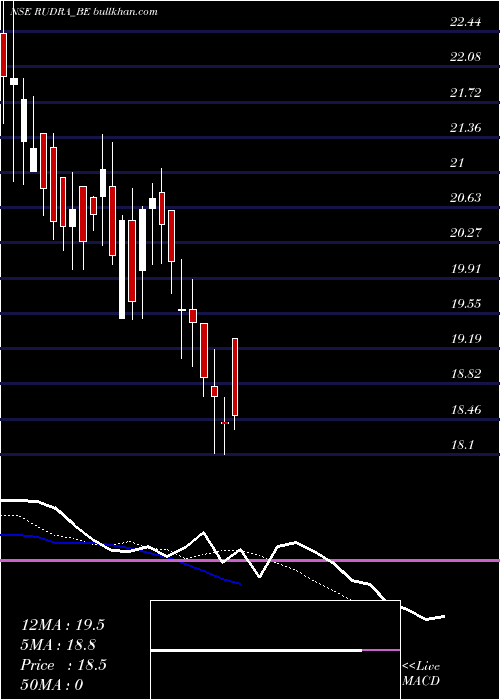Click the 12MA : 19.5 readout

[x=63, y=625]
